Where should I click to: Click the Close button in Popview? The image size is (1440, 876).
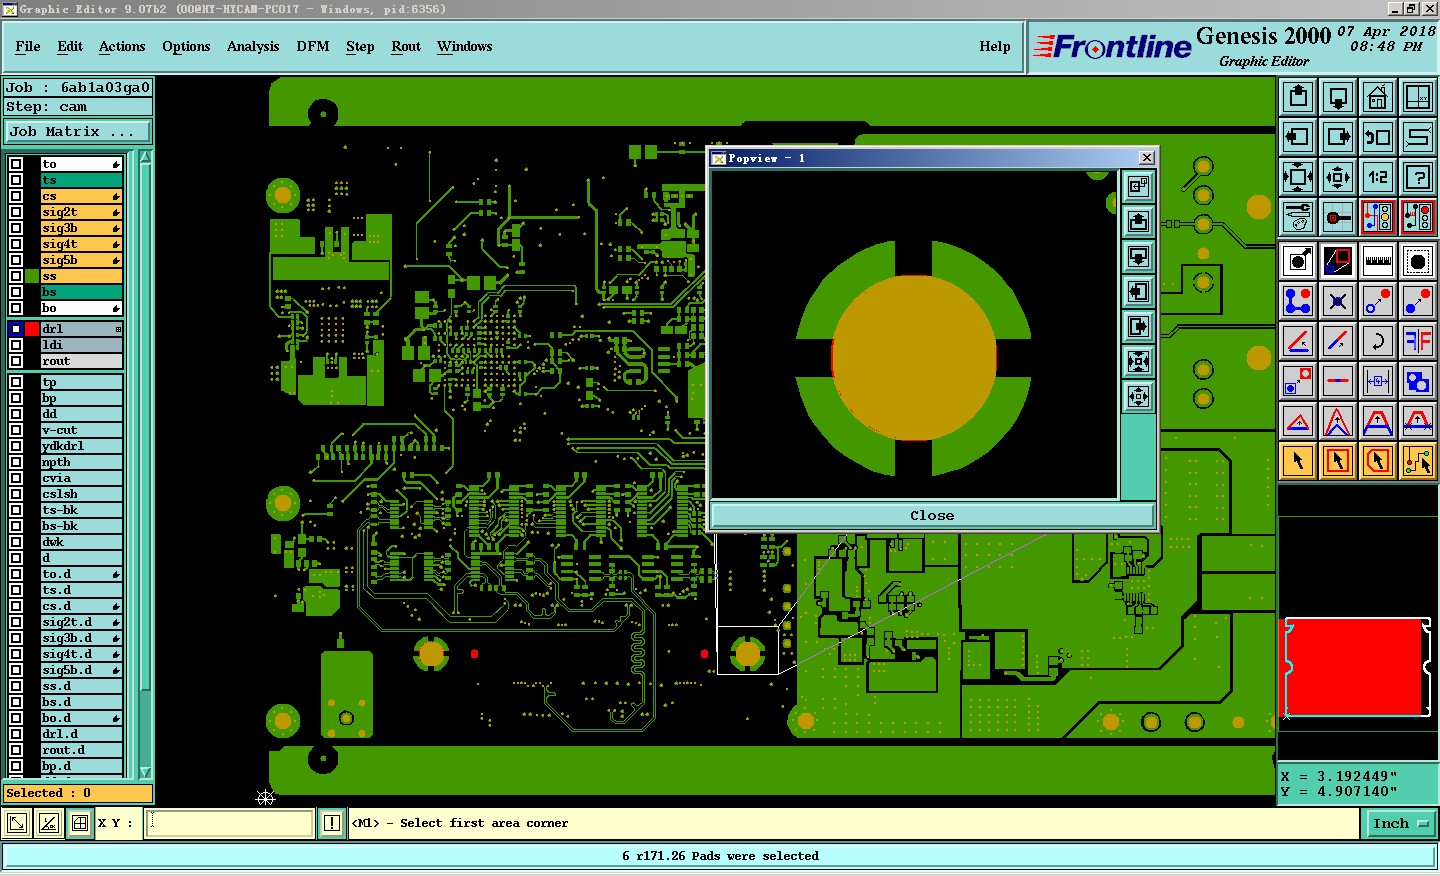coord(932,515)
